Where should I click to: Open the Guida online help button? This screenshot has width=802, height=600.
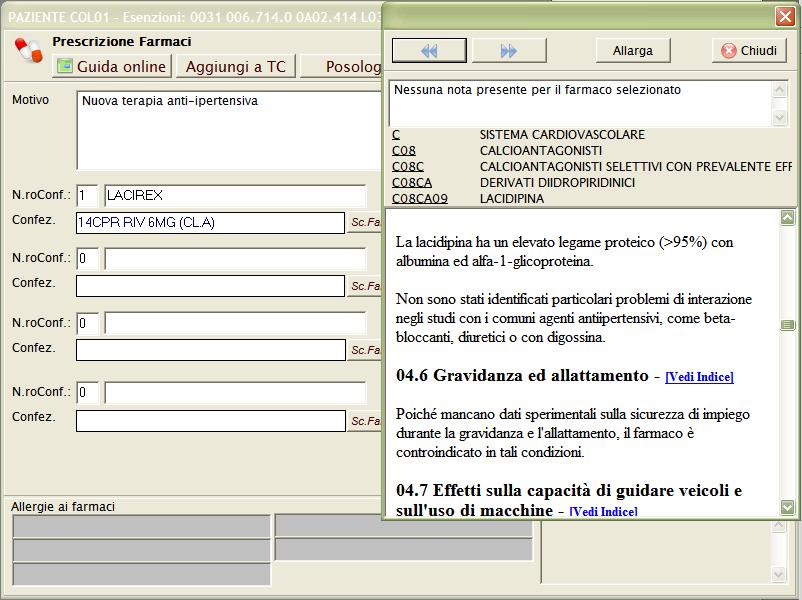click(112, 66)
